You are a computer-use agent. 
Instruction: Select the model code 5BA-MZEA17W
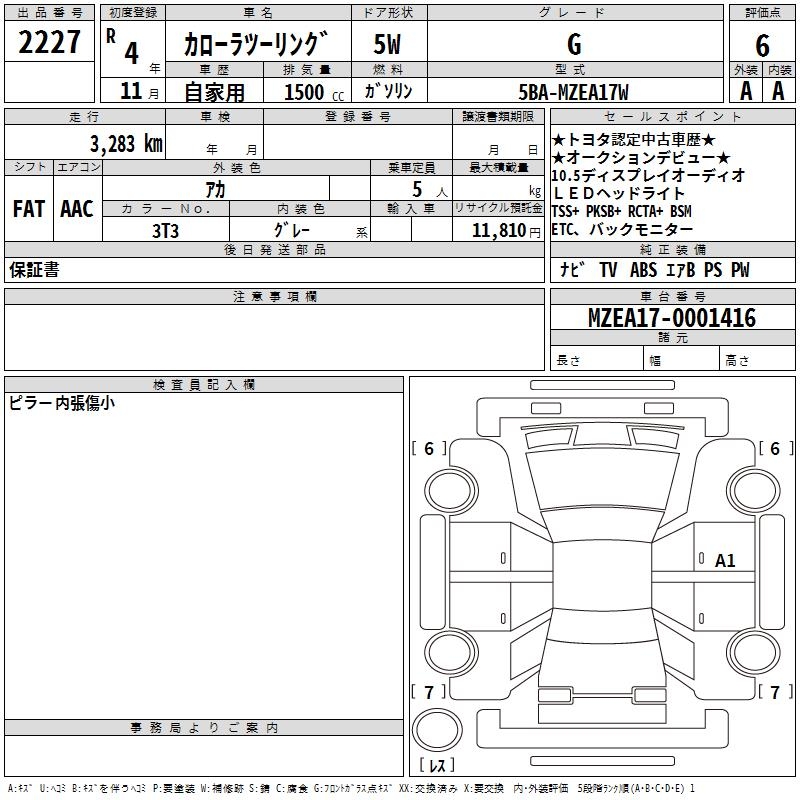click(573, 92)
